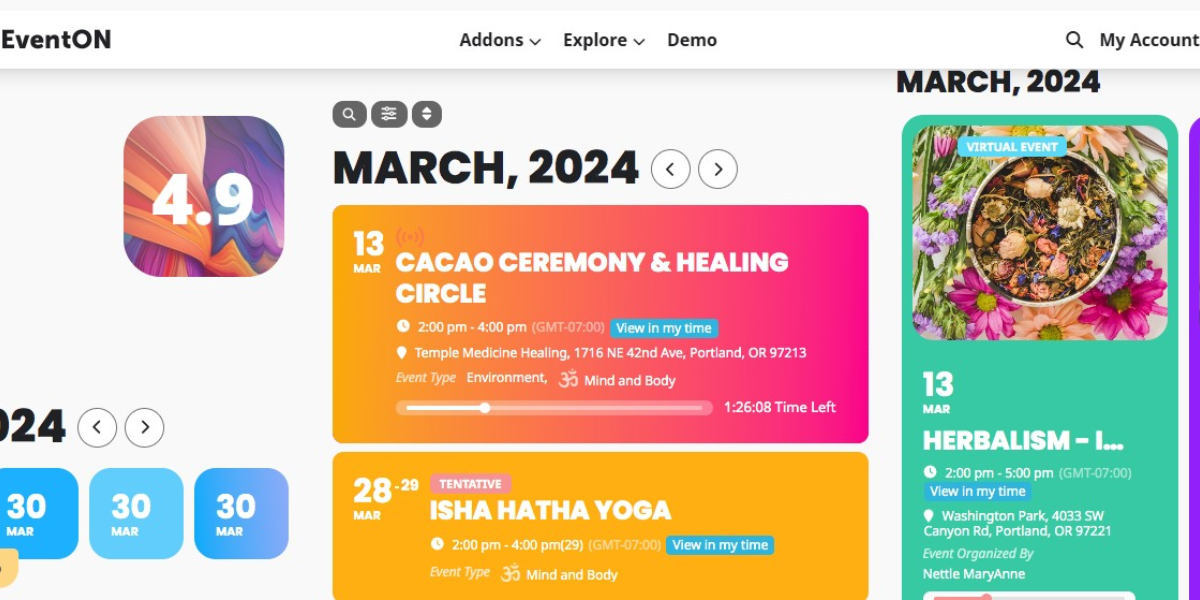Click View in my time on Herbalism event
1200x600 pixels.
[x=978, y=491]
